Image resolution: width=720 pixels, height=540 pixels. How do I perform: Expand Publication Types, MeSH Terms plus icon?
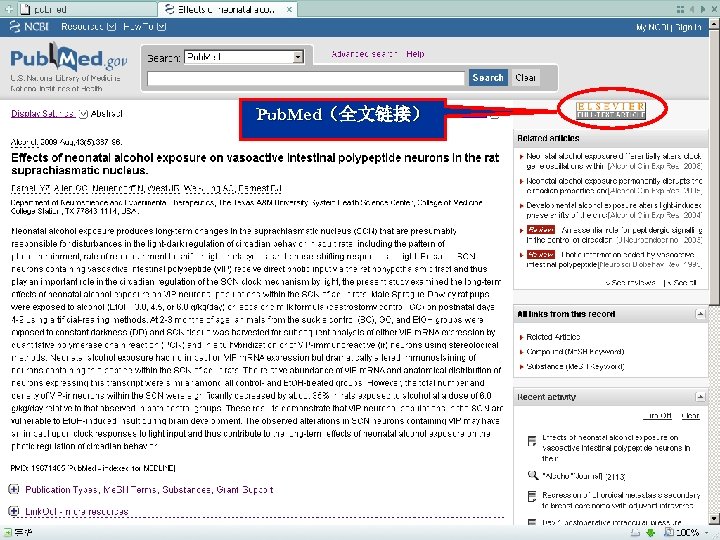[14, 489]
